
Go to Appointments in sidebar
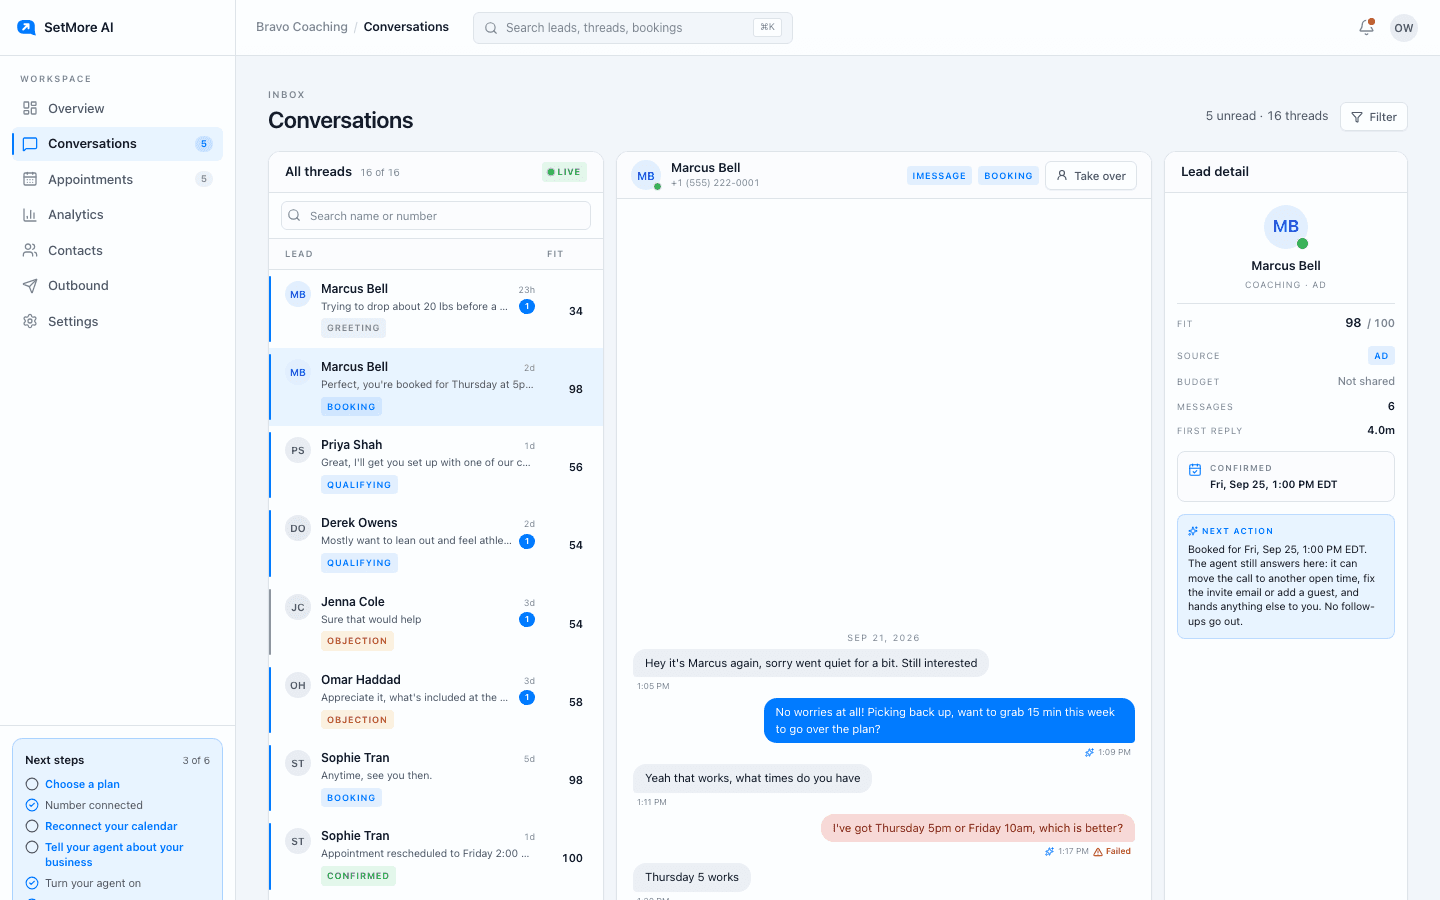coord(117,179)
